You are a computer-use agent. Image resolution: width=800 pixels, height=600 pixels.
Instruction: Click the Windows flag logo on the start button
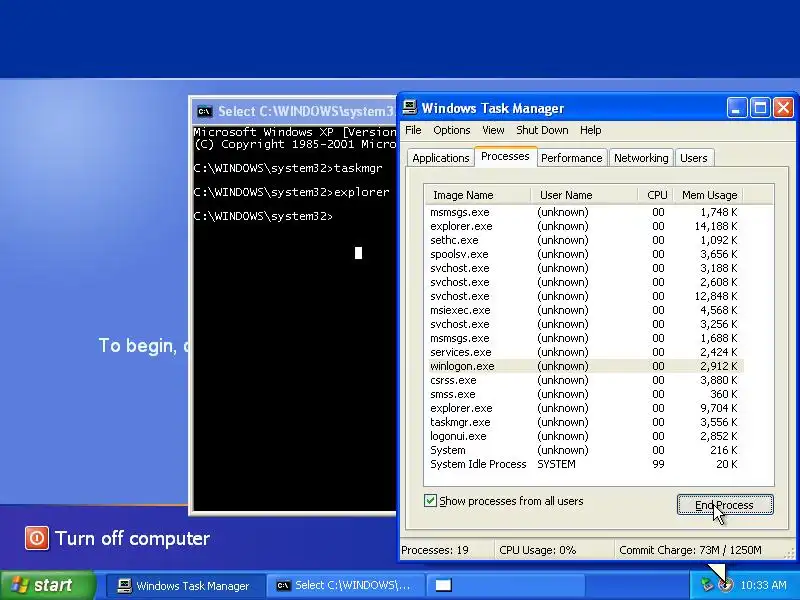click(x=19, y=585)
